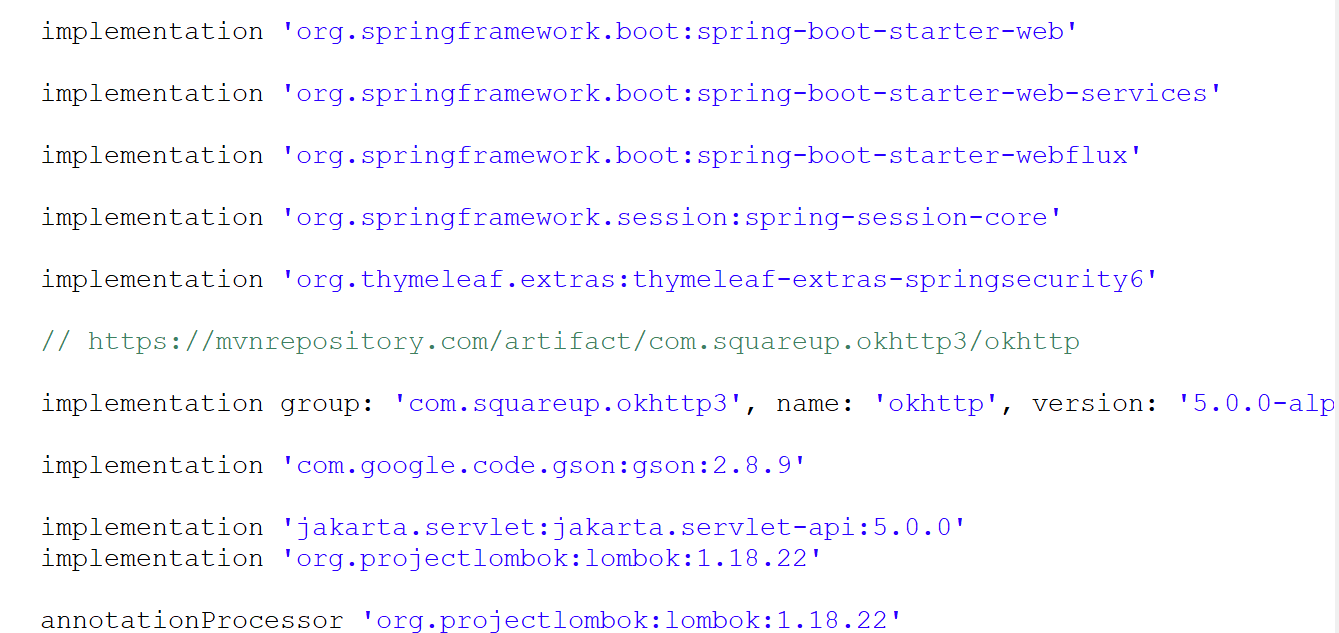This screenshot has height=633, width=1339.
Task: Click the 'version:' label on okhttp line
Action: point(1096,403)
